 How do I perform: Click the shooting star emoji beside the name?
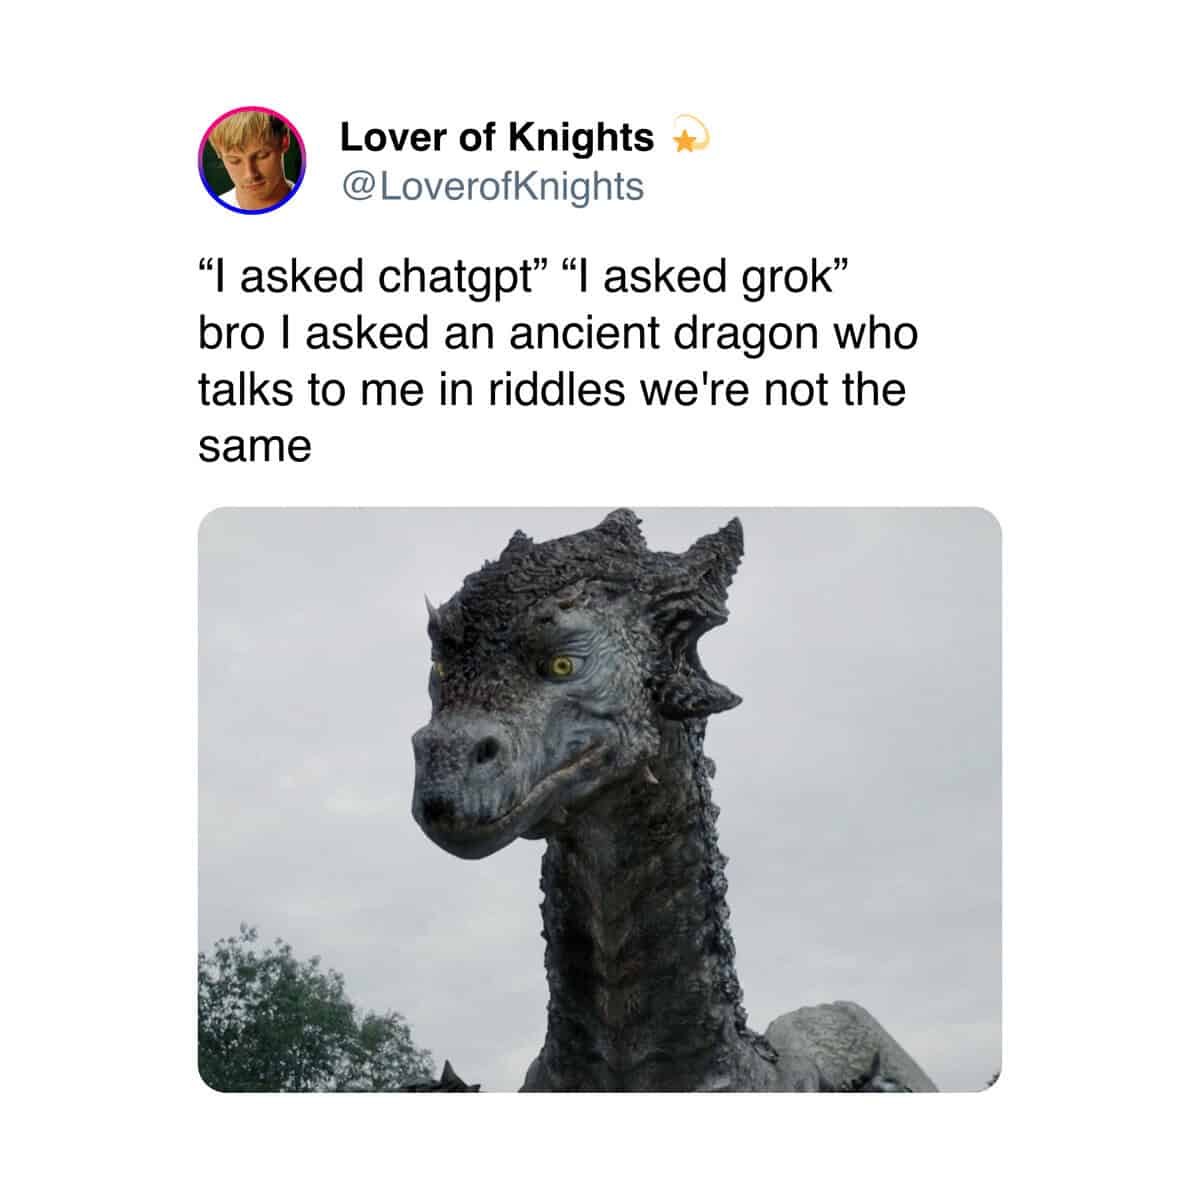688,138
